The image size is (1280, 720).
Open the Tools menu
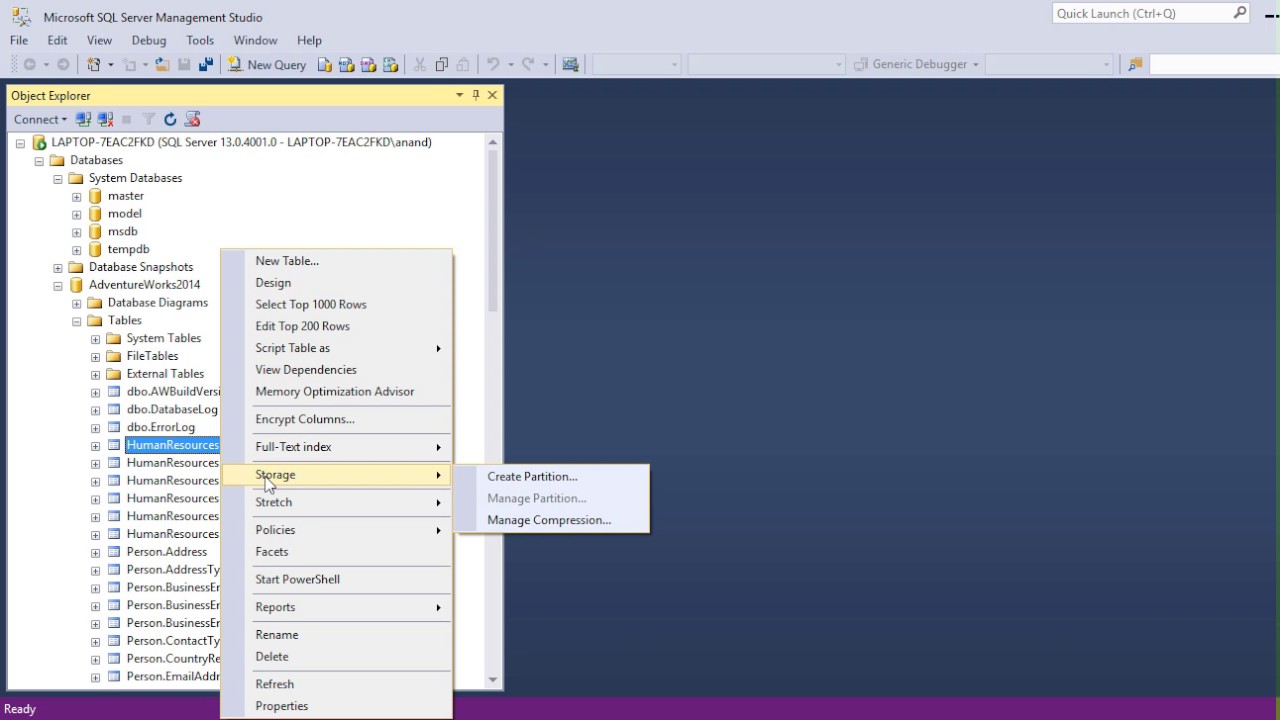pyautogui.click(x=200, y=40)
